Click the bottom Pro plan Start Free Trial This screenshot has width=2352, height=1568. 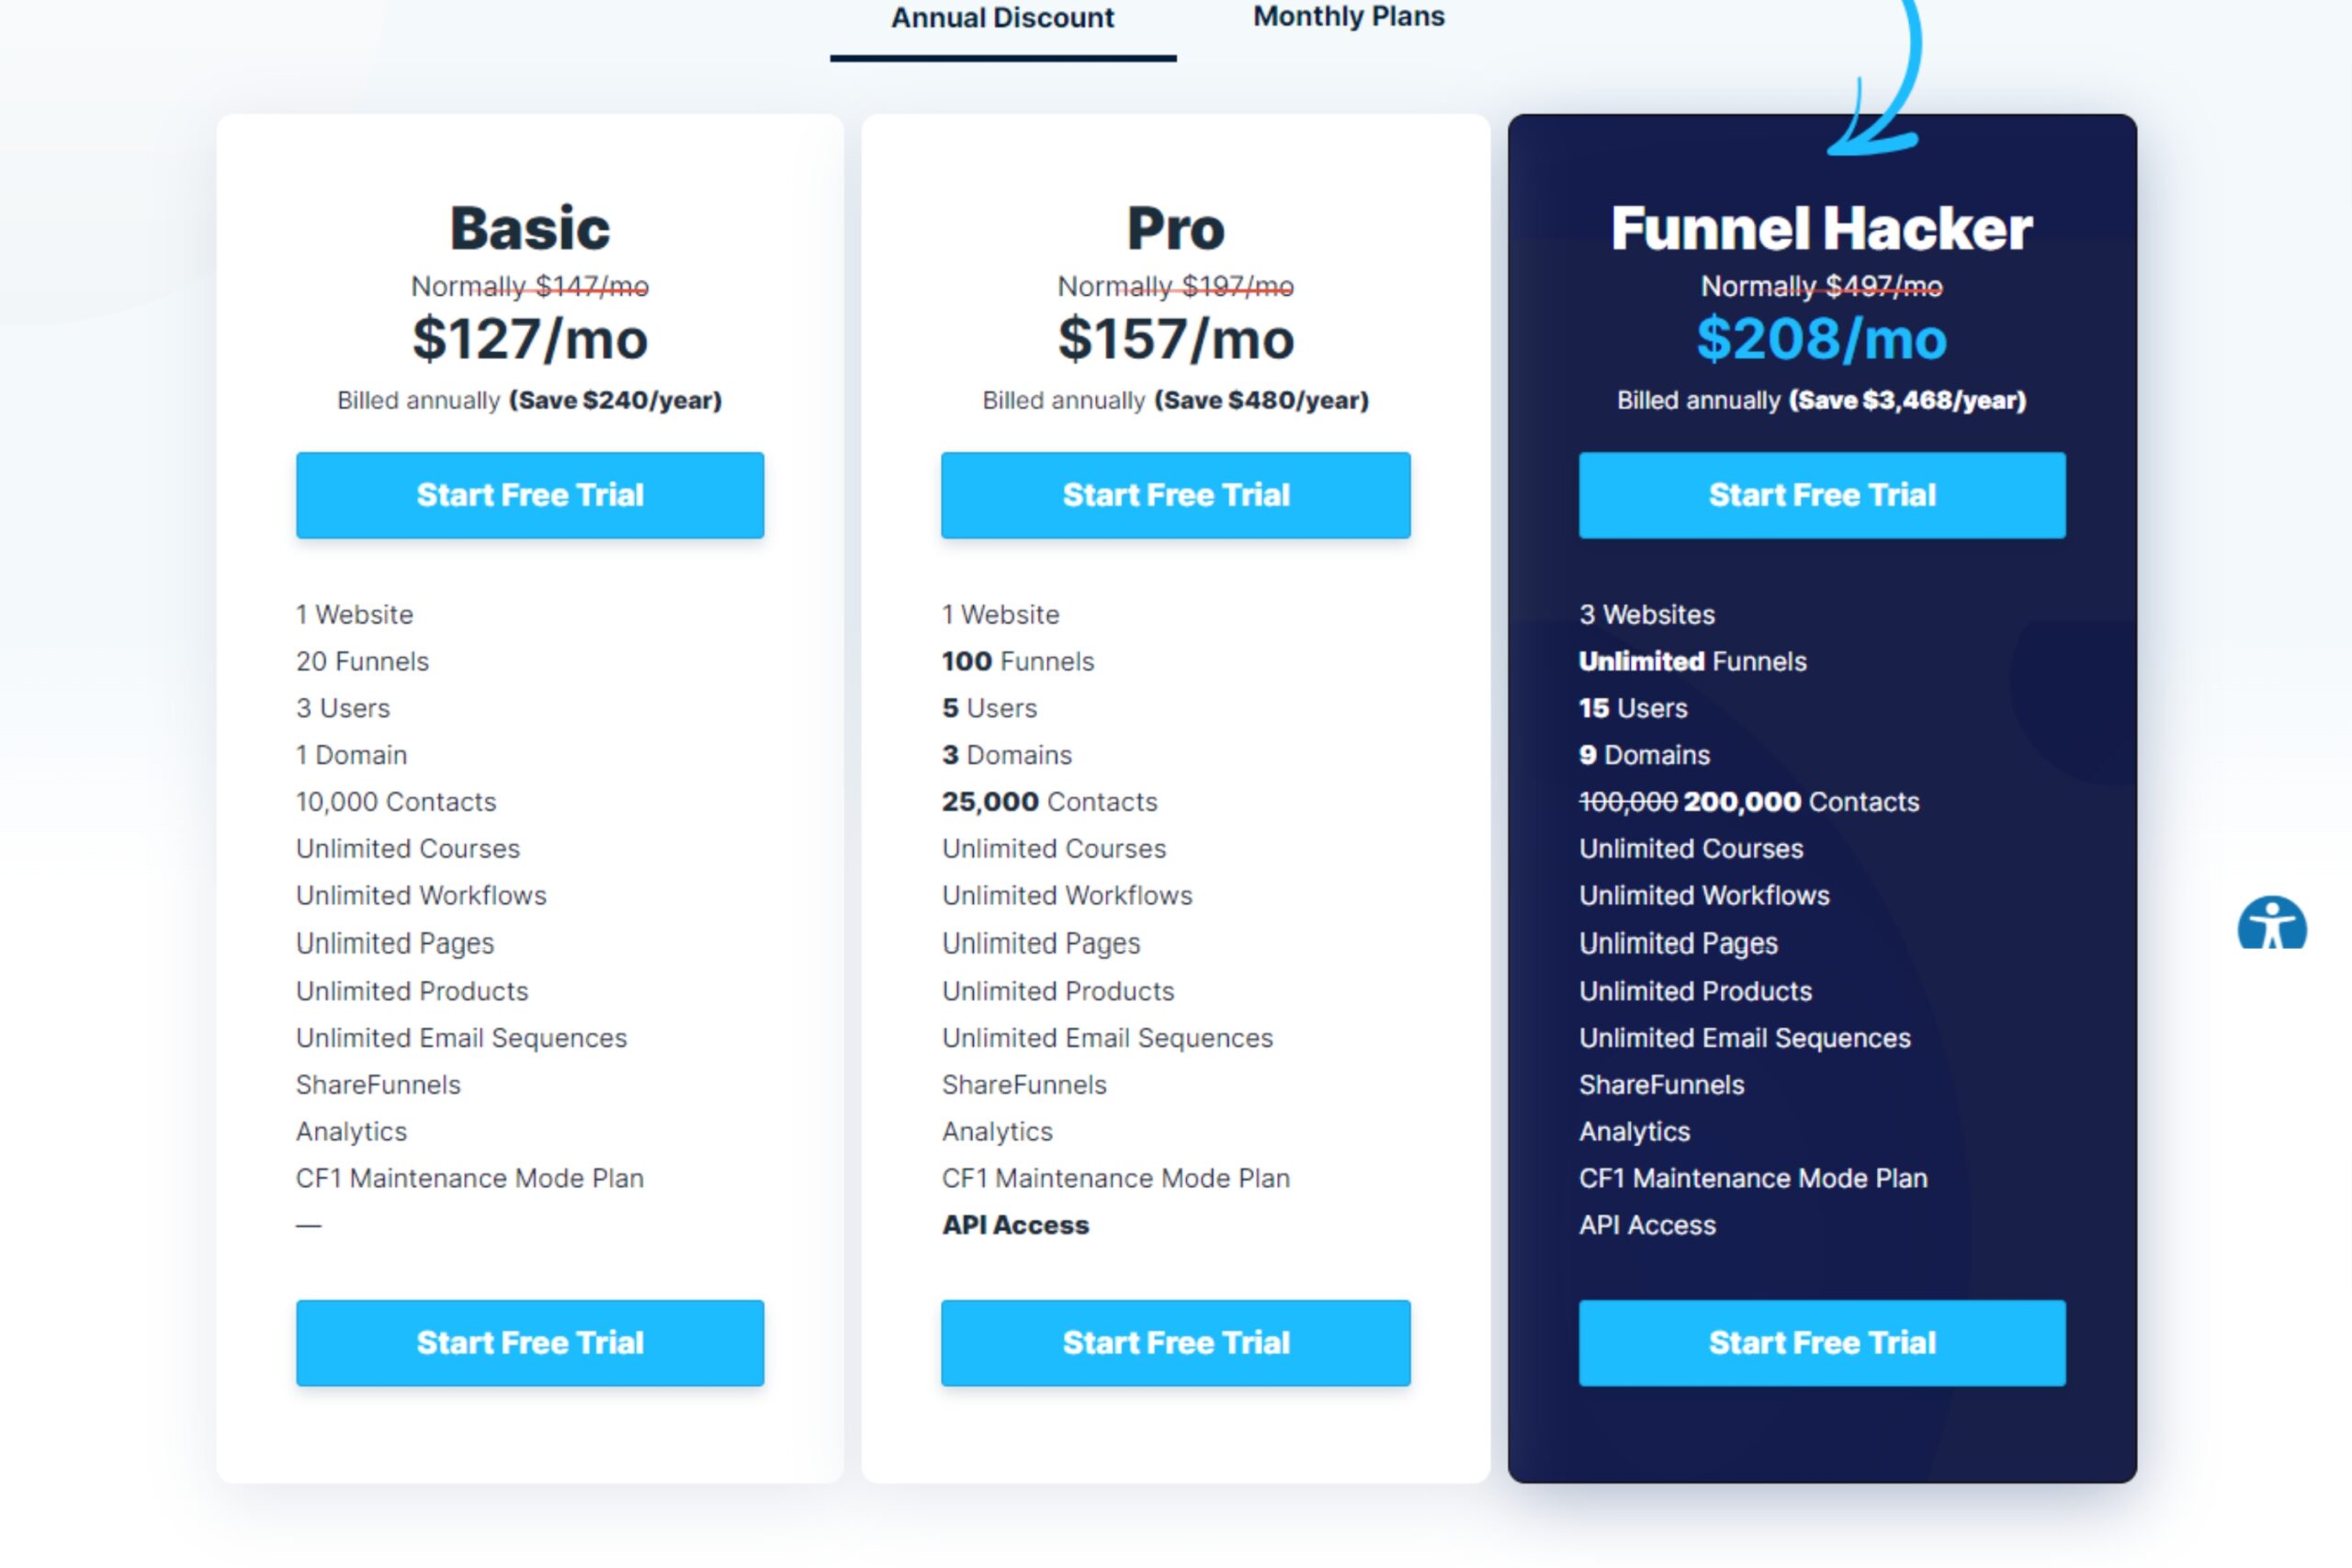1176,1342
